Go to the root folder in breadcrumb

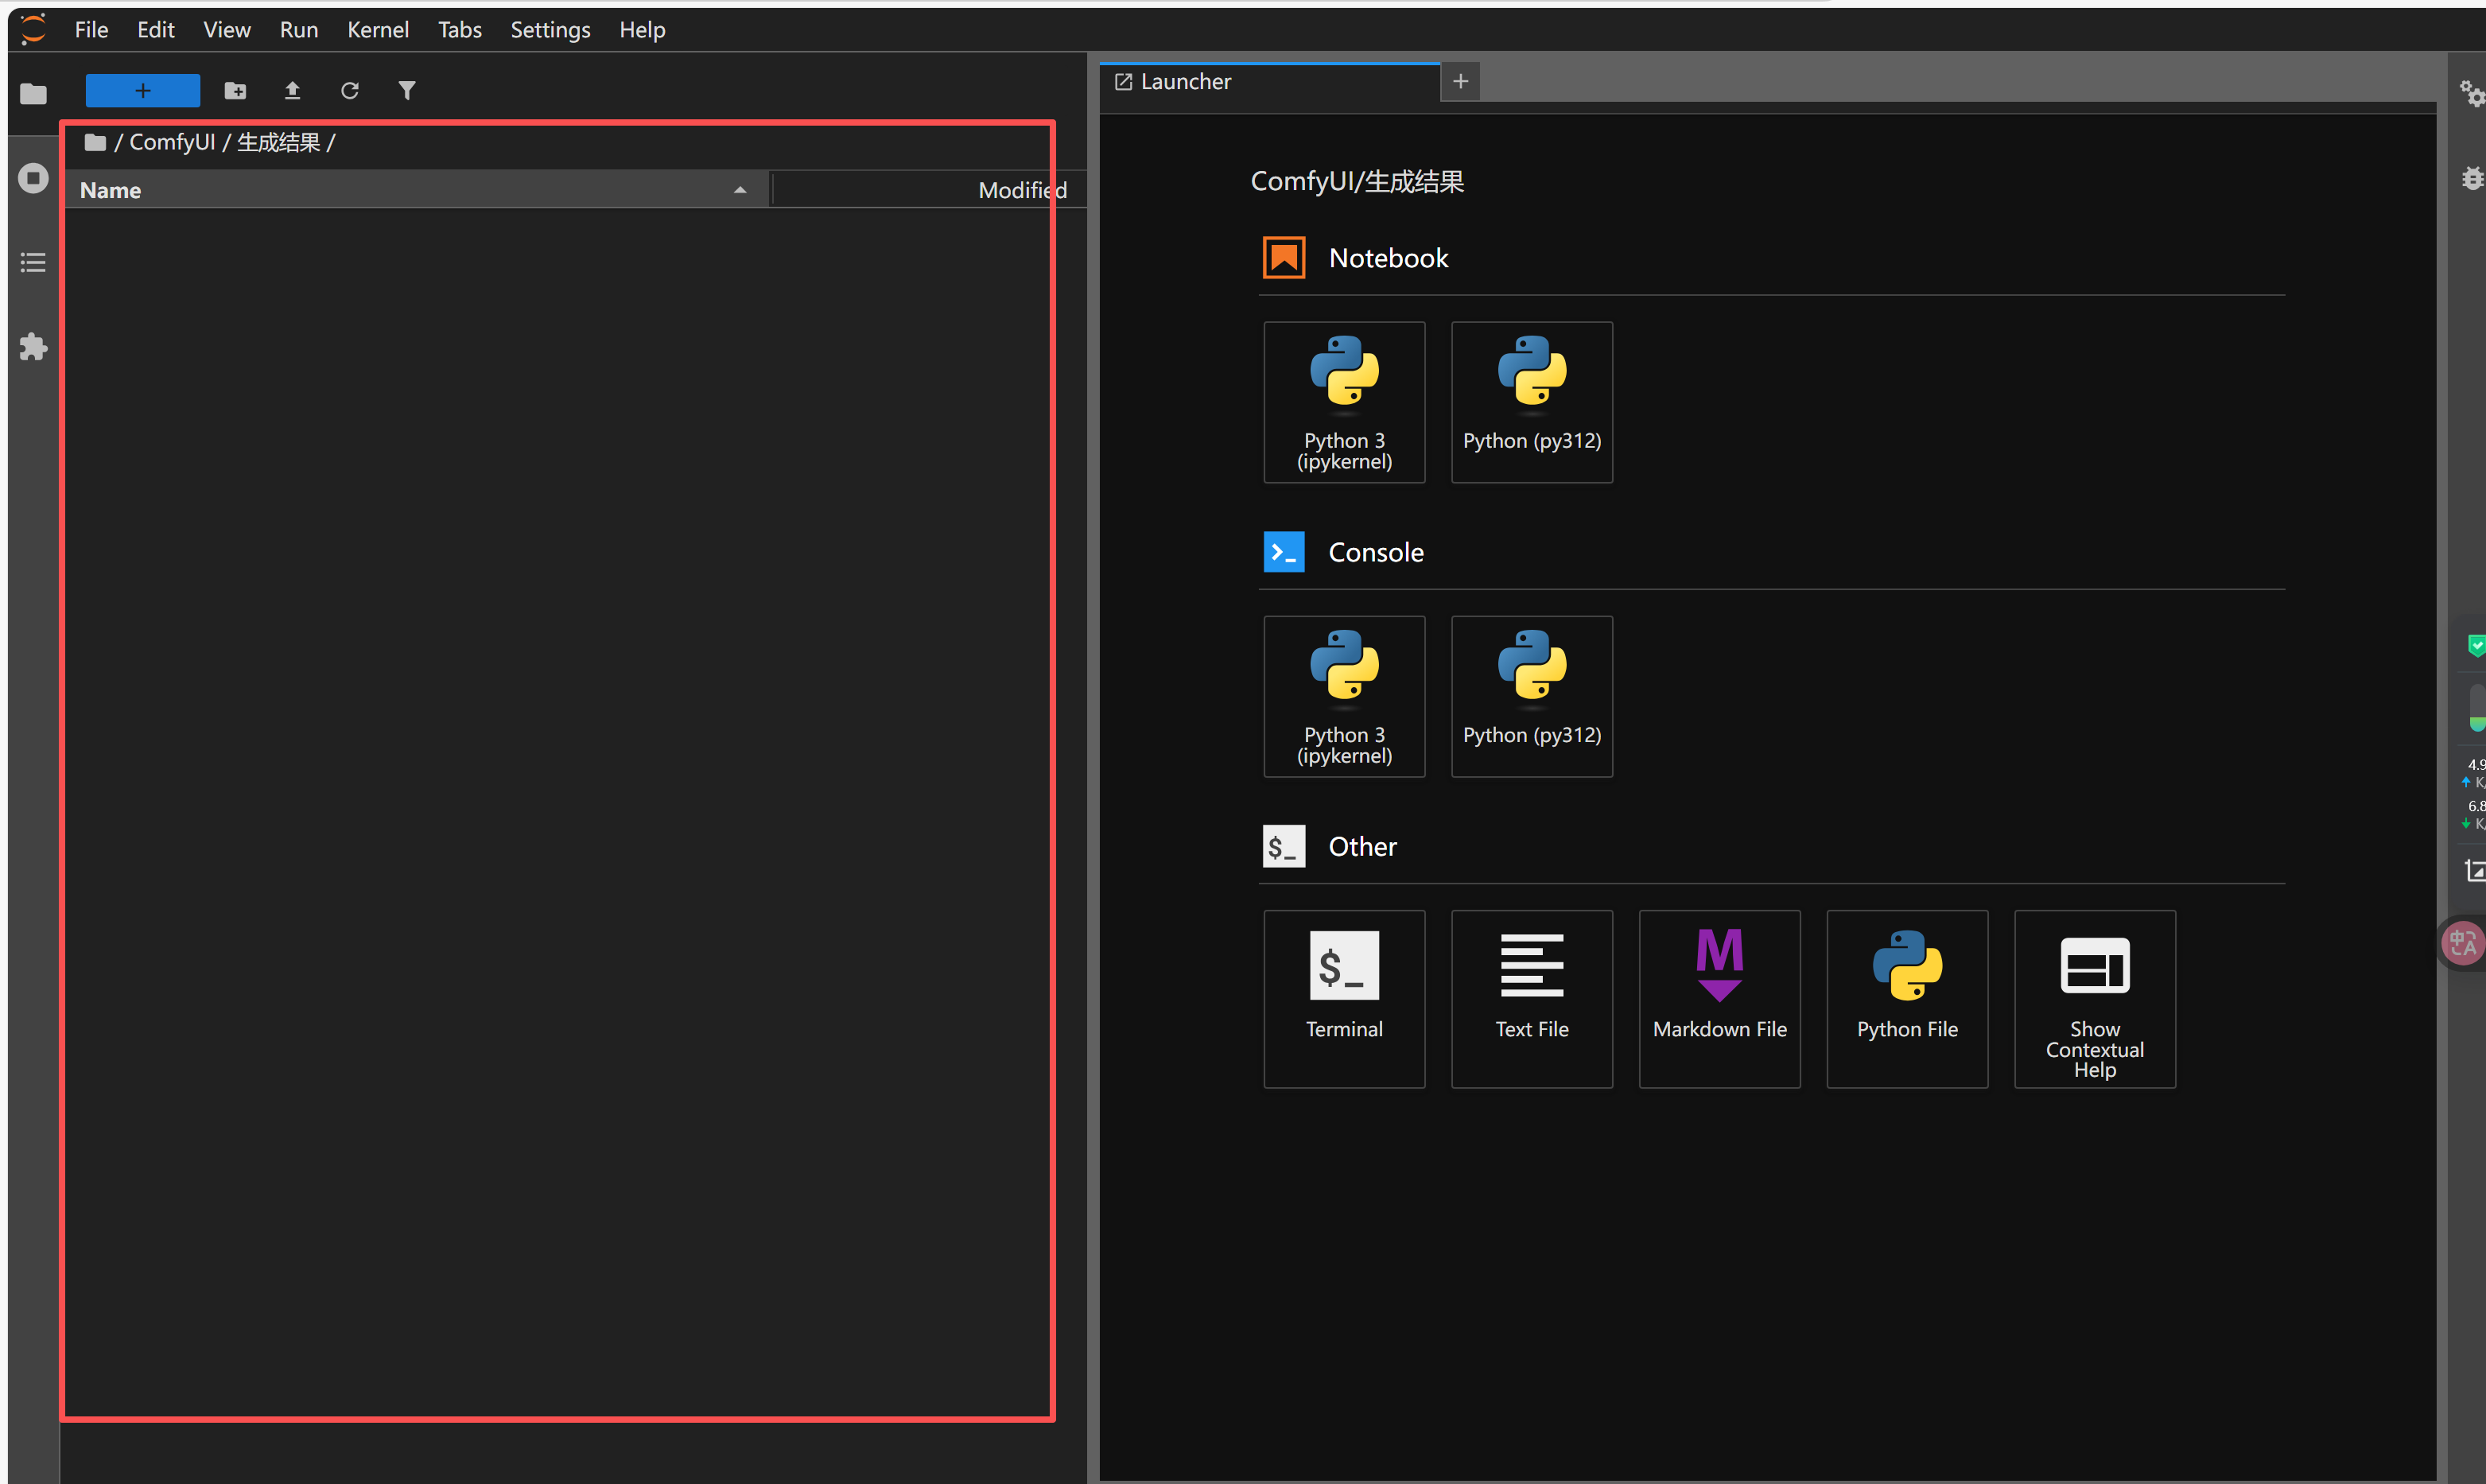point(95,143)
